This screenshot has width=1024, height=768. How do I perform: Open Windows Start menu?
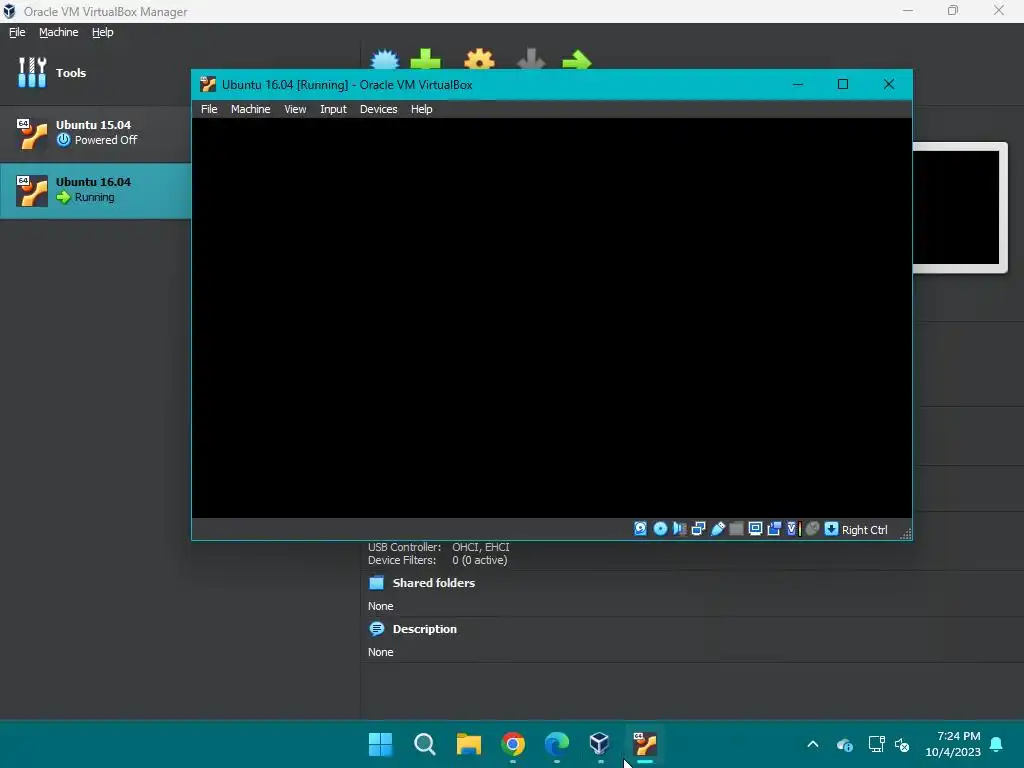(381, 744)
